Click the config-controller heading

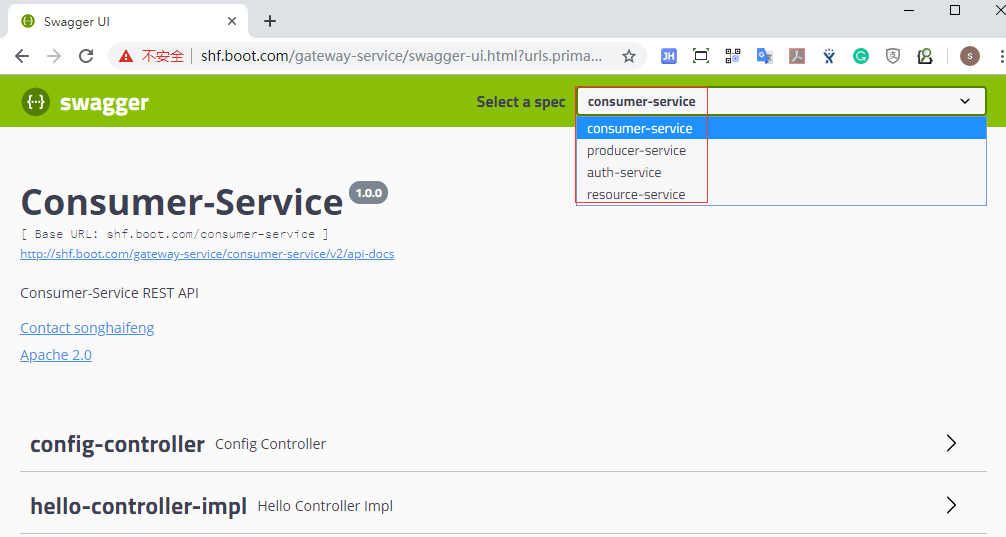pos(117,444)
